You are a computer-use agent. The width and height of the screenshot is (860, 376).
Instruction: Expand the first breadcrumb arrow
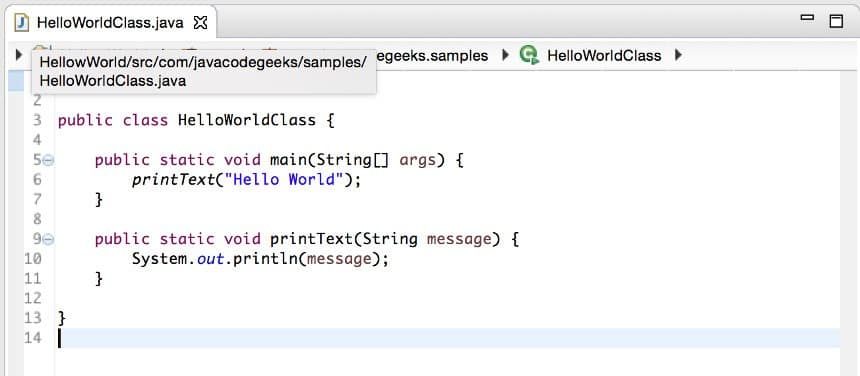pyautogui.click(x=19, y=55)
